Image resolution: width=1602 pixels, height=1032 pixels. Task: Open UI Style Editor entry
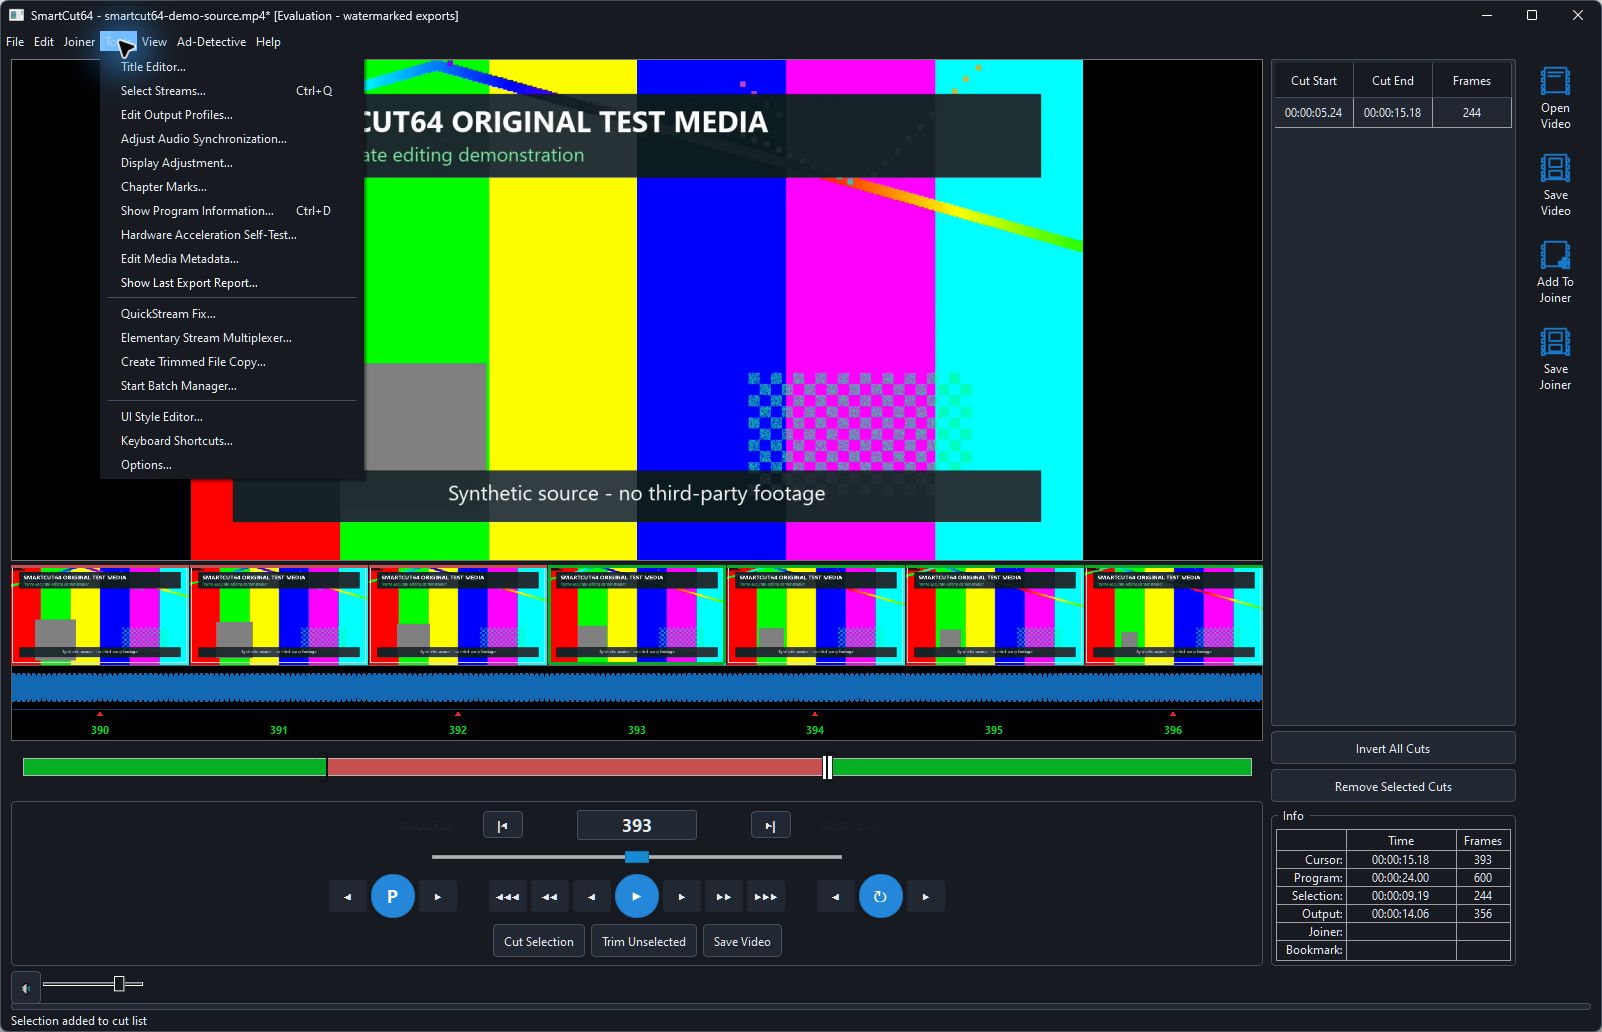click(232, 417)
